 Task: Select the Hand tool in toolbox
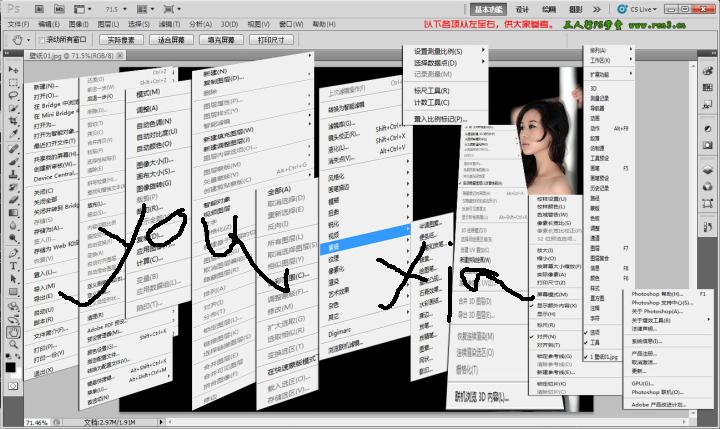pyautogui.click(x=13, y=332)
